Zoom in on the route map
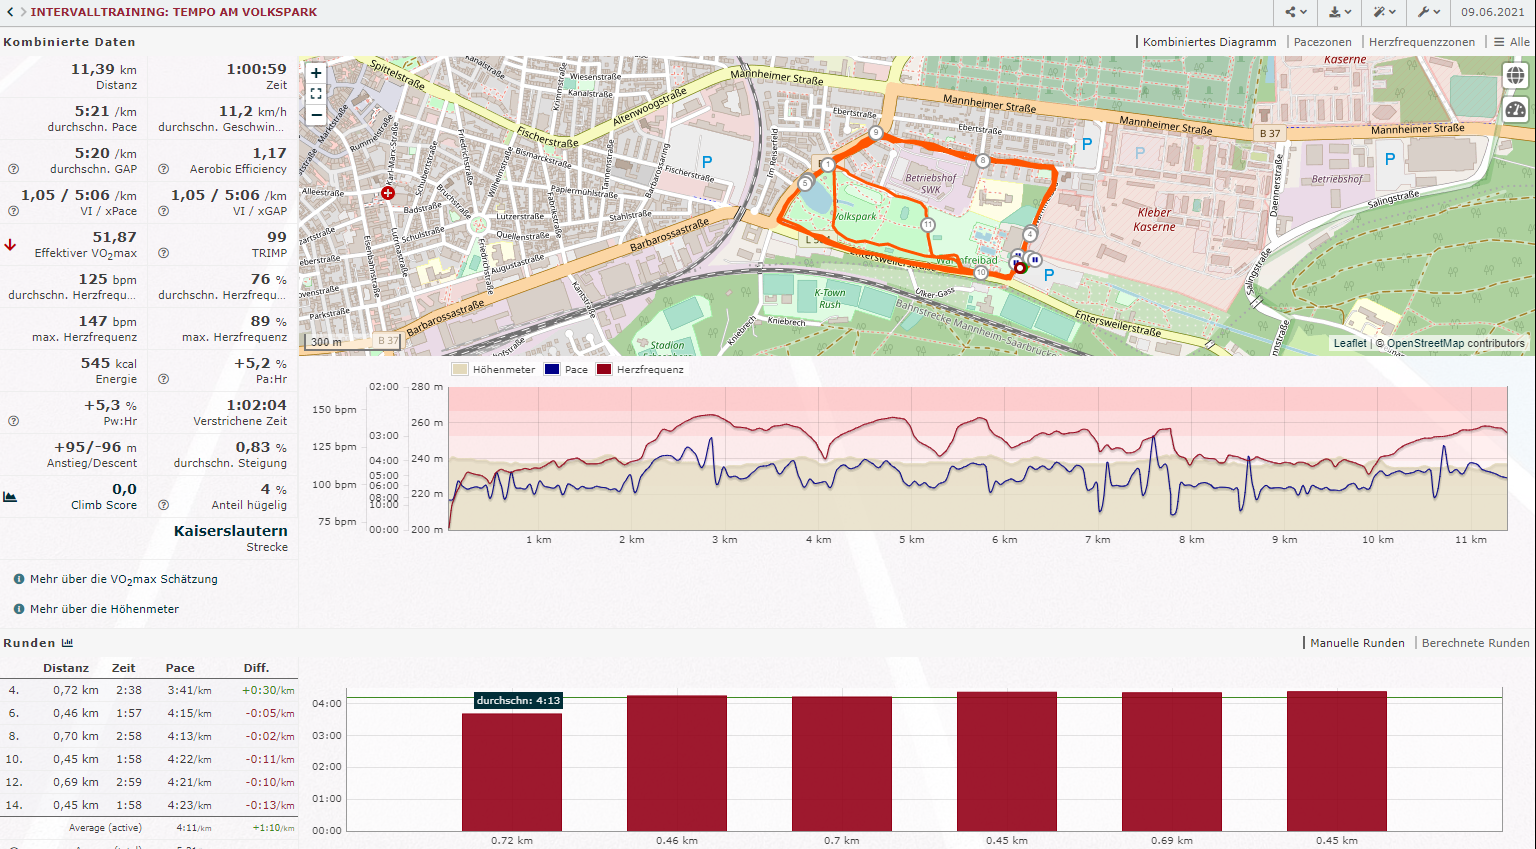 [x=316, y=73]
